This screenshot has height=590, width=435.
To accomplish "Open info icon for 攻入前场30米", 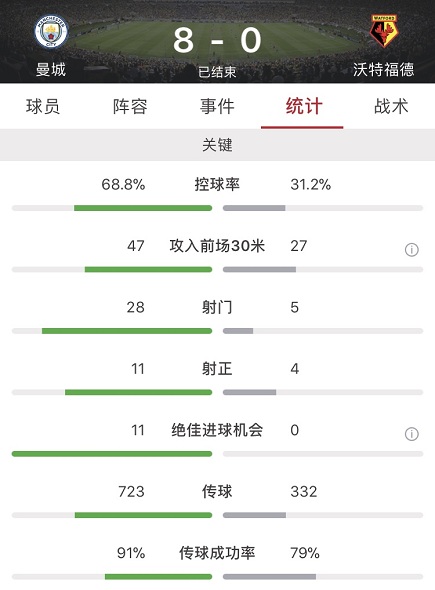I will tap(411, 249).
